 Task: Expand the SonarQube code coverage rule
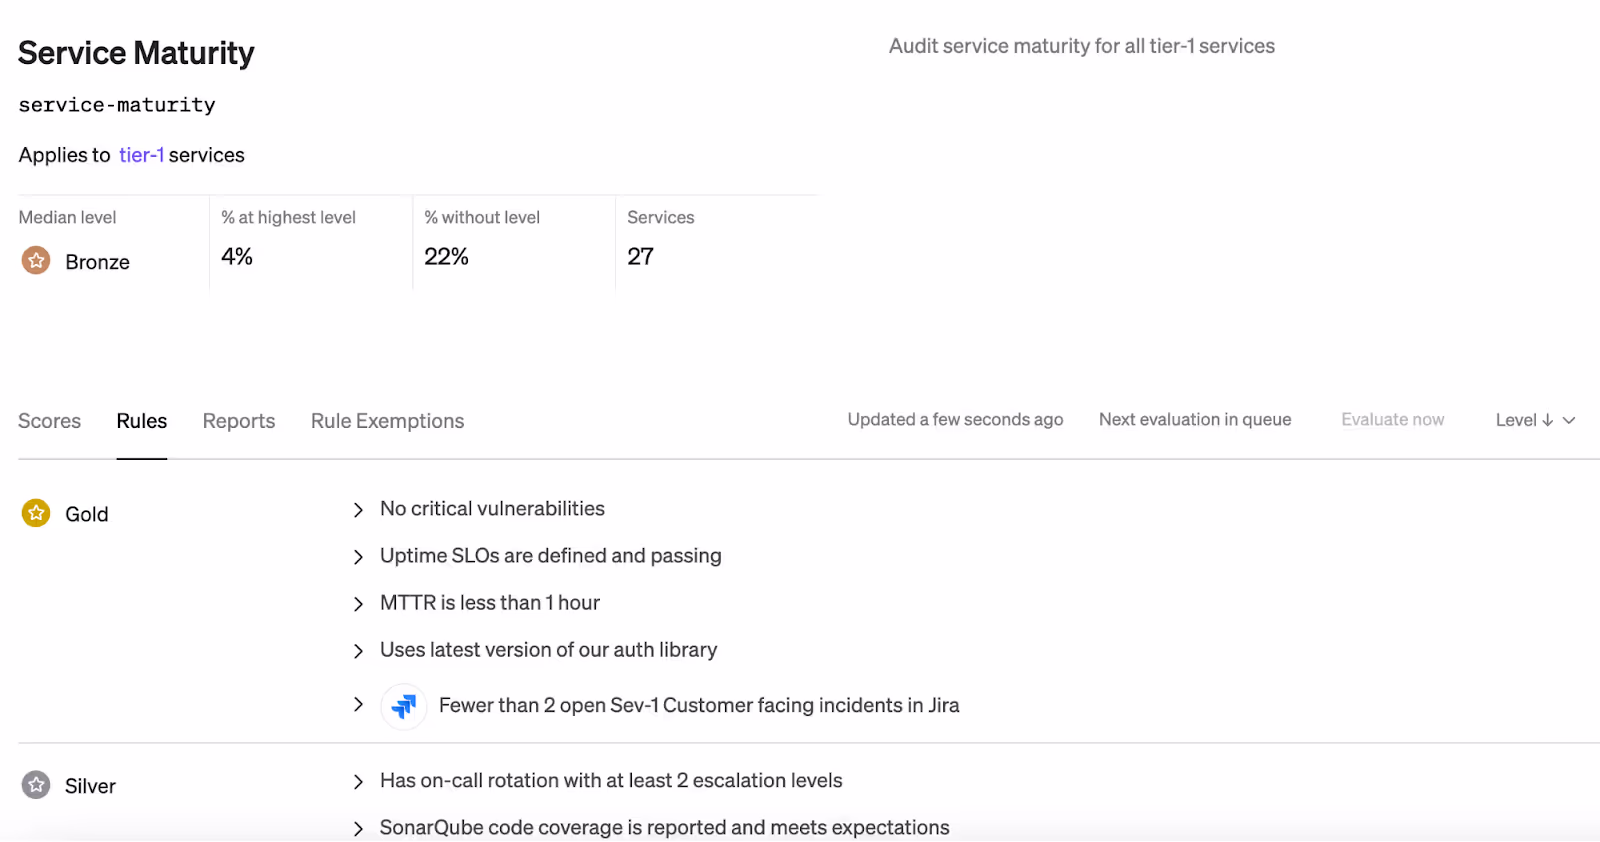(358, 829)
